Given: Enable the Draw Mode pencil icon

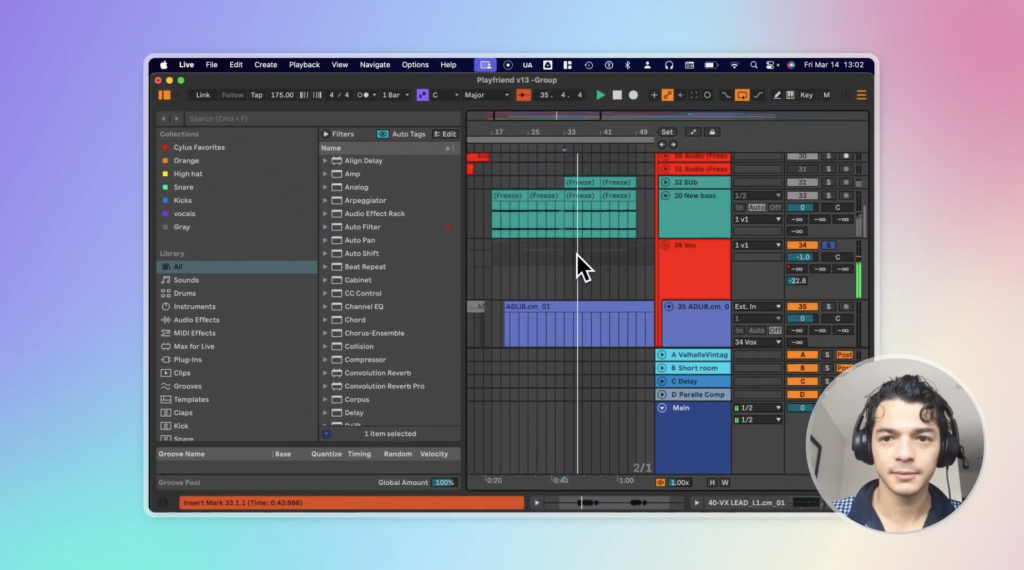Looking at the screenshot, I should [776, 95].
